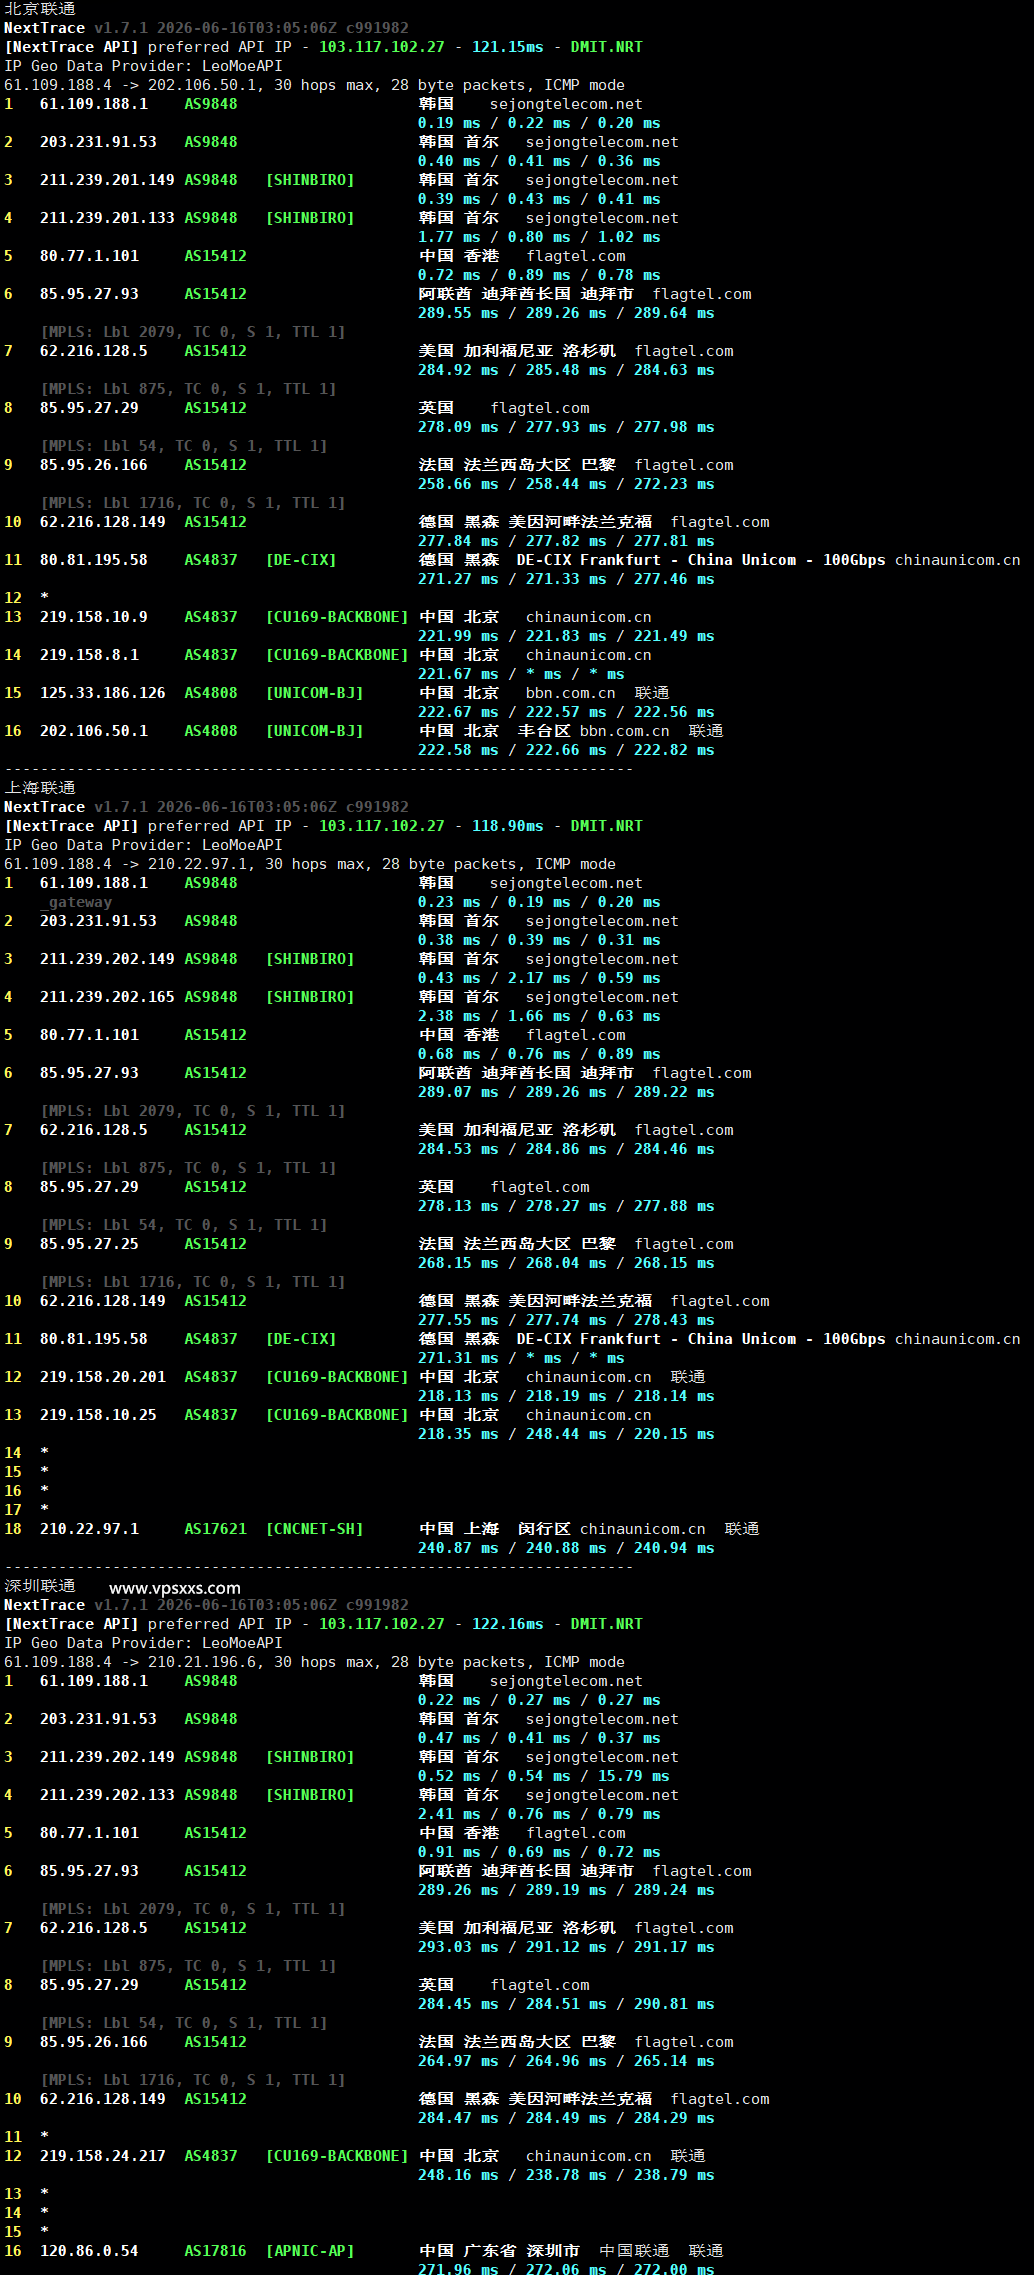Select the 2.41 ms latency
The width and height of the screenshot is (1034, 2275).
coord(449,1814)
